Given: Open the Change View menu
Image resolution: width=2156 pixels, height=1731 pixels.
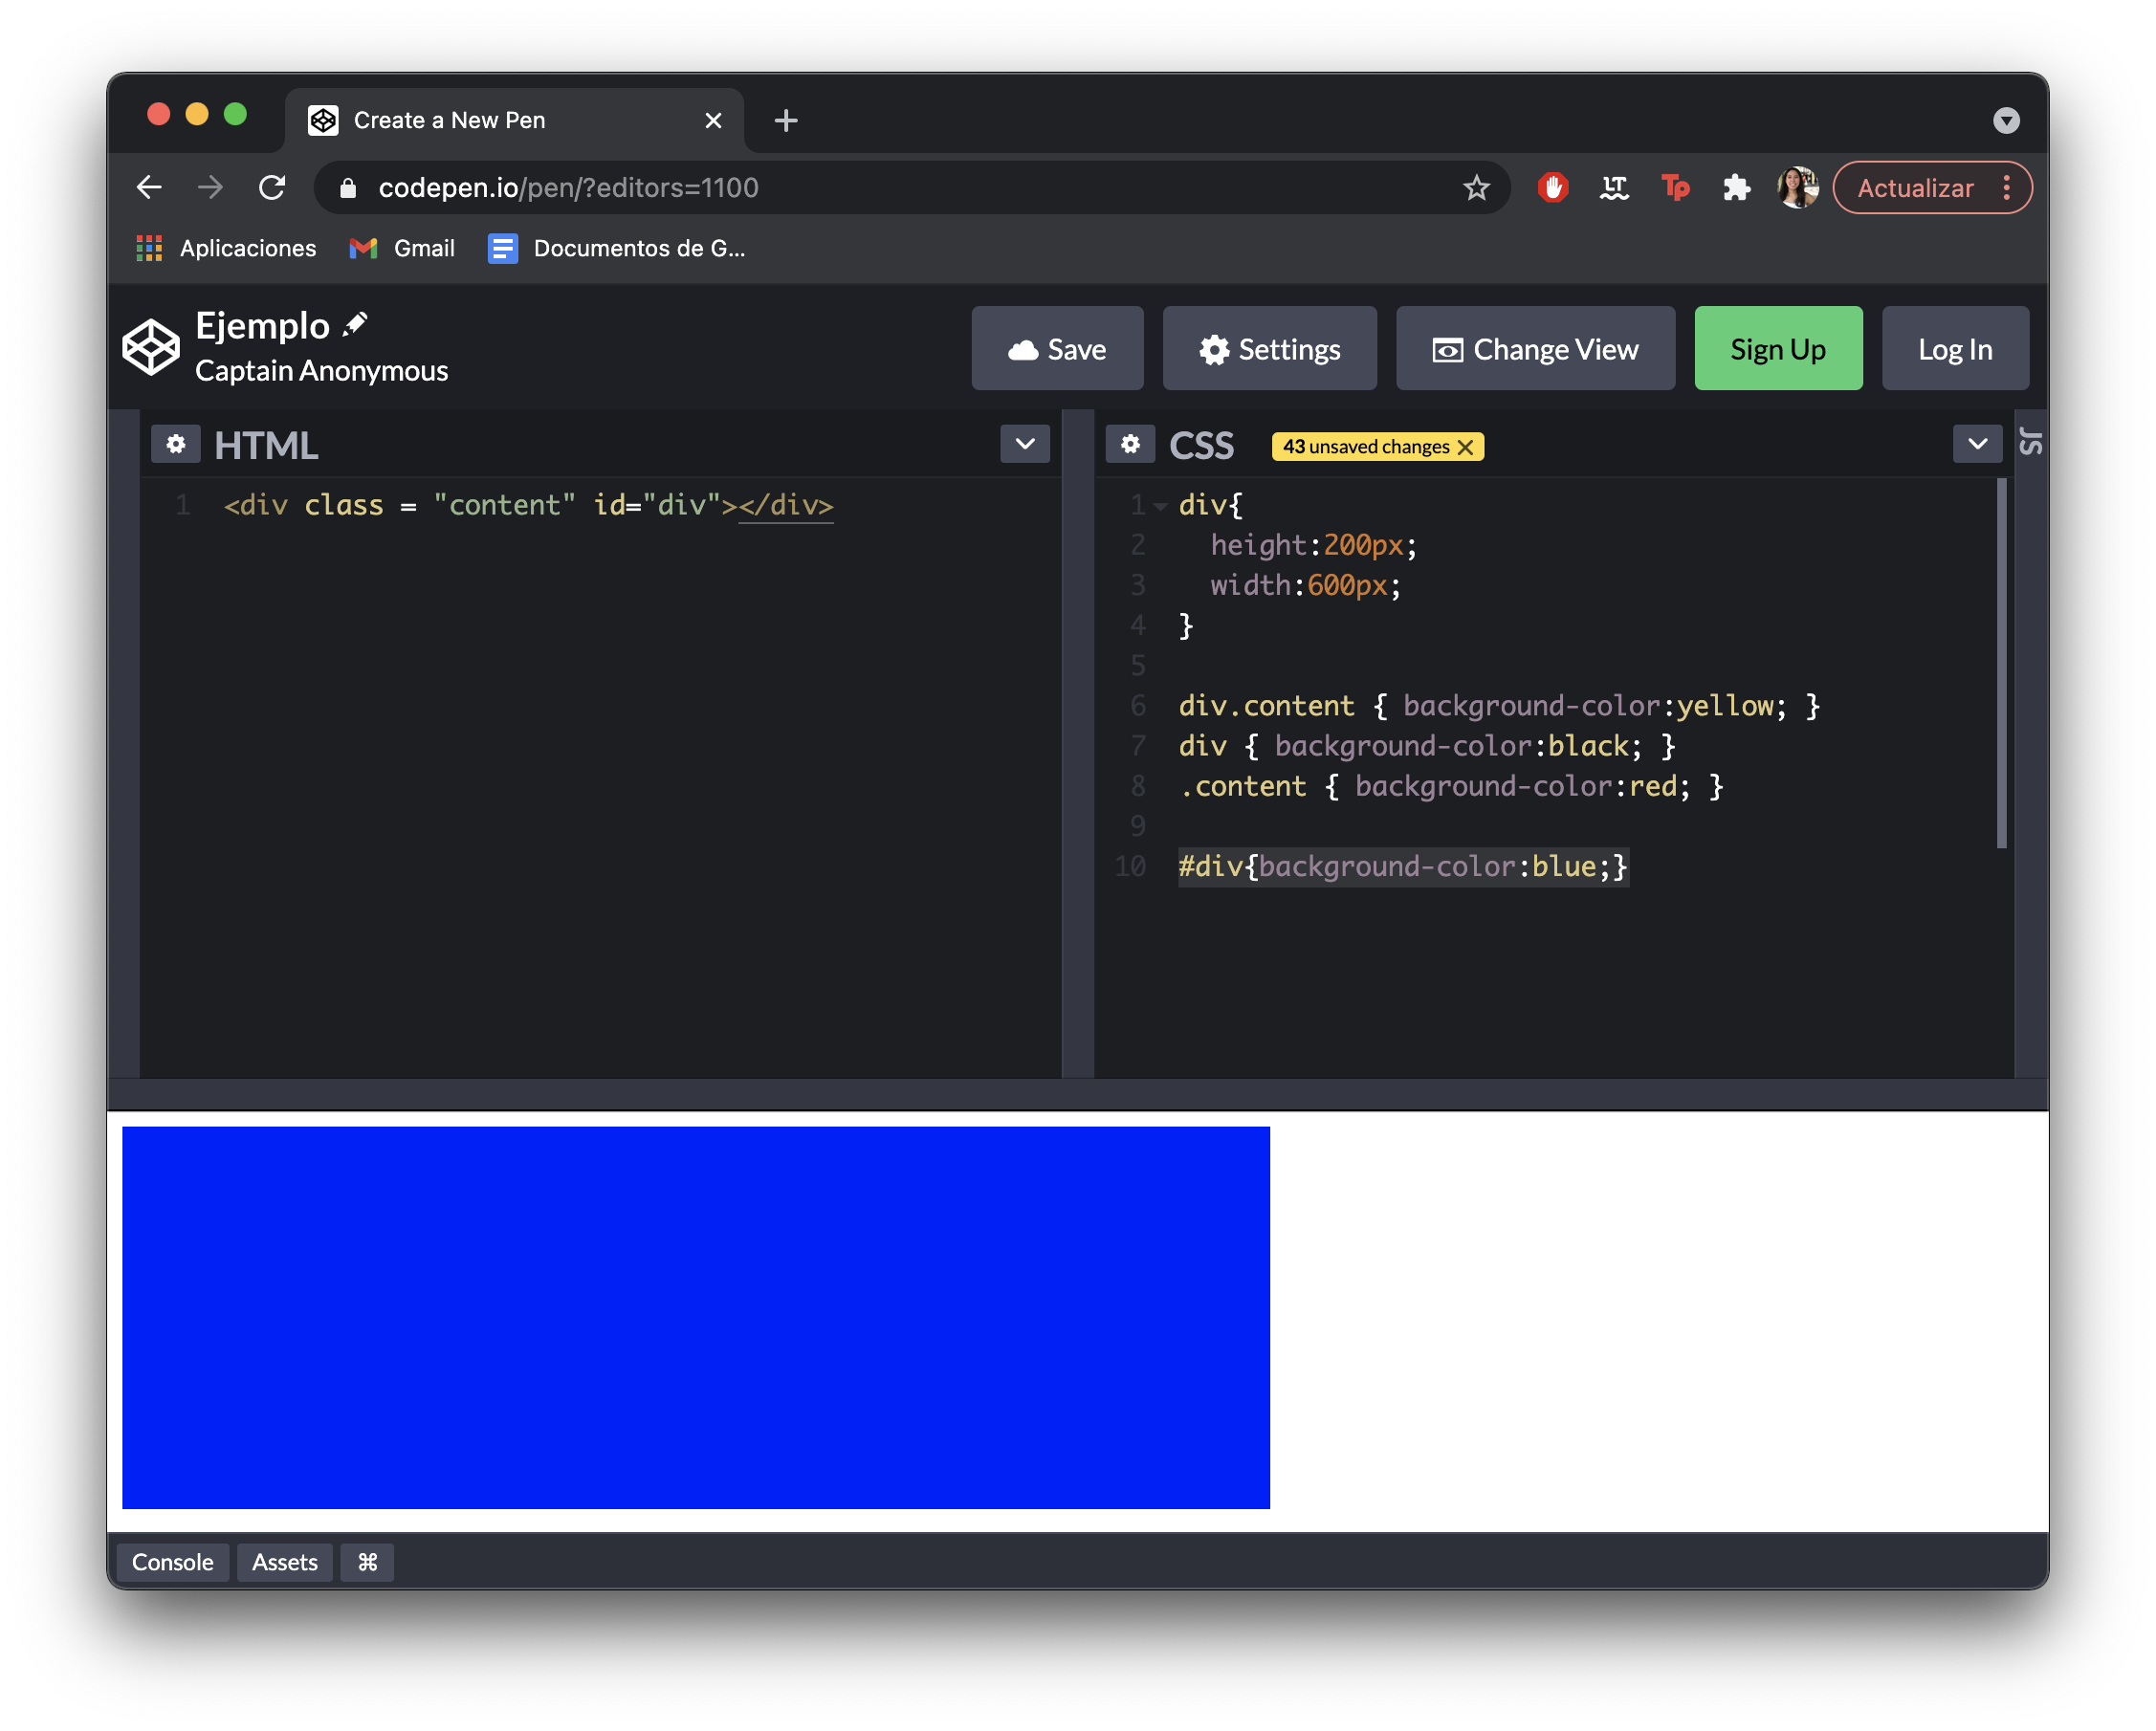Looking at the screenshot, I should [x=1535, y=348].
